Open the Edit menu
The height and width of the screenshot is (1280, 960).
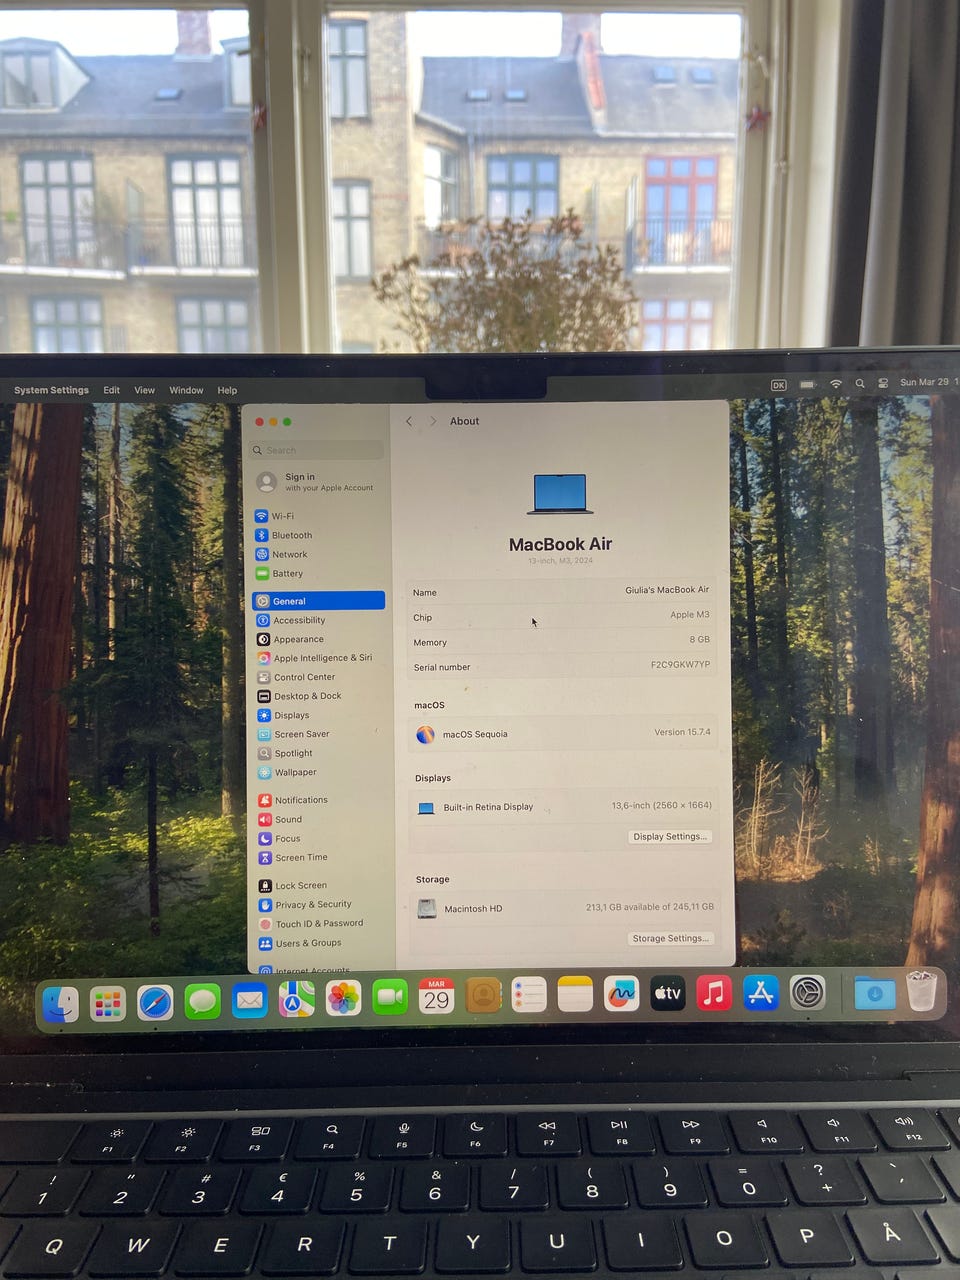click(111, 390)
